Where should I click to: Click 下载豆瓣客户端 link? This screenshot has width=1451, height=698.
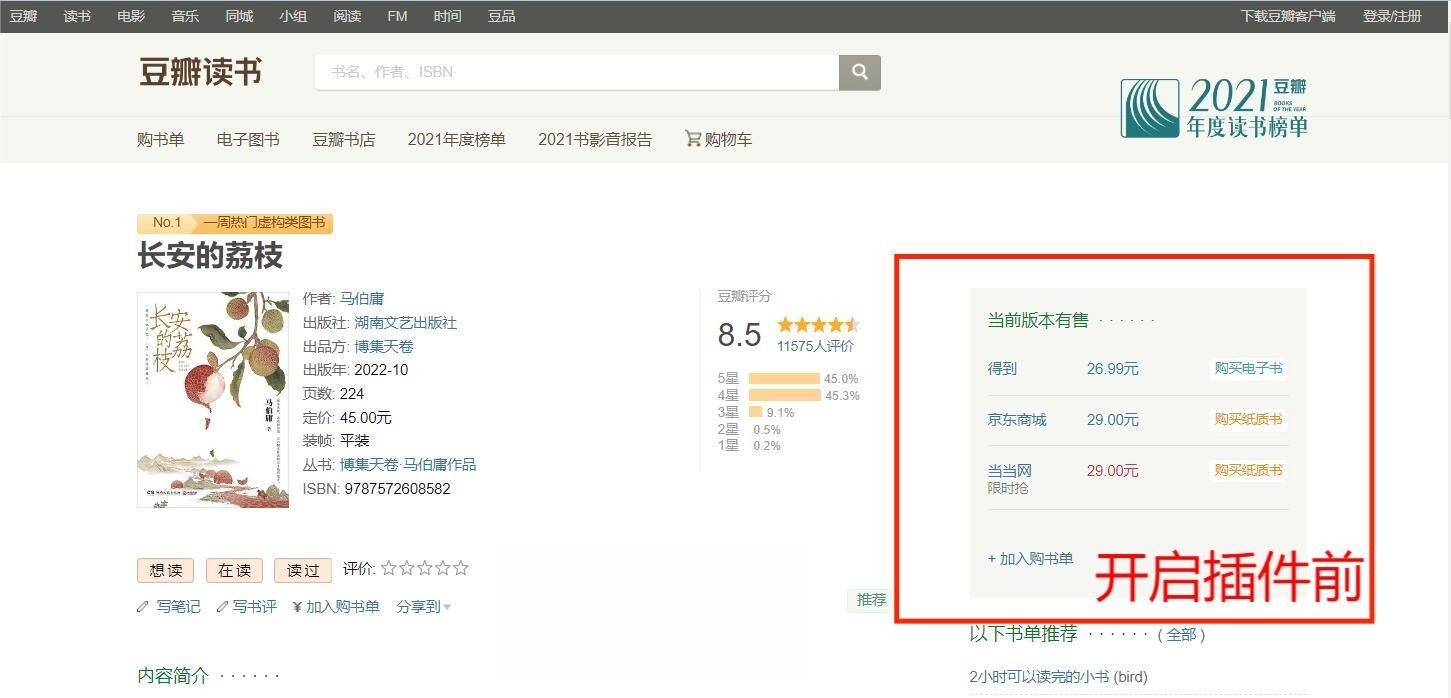[x=1288, y=16]
